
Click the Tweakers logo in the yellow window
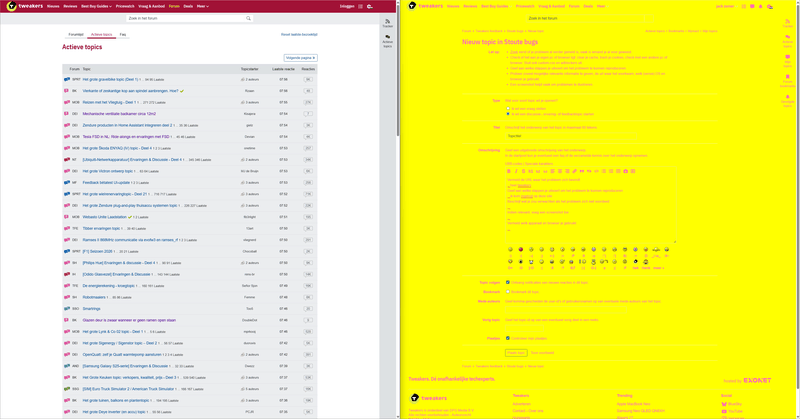(426, 6)
